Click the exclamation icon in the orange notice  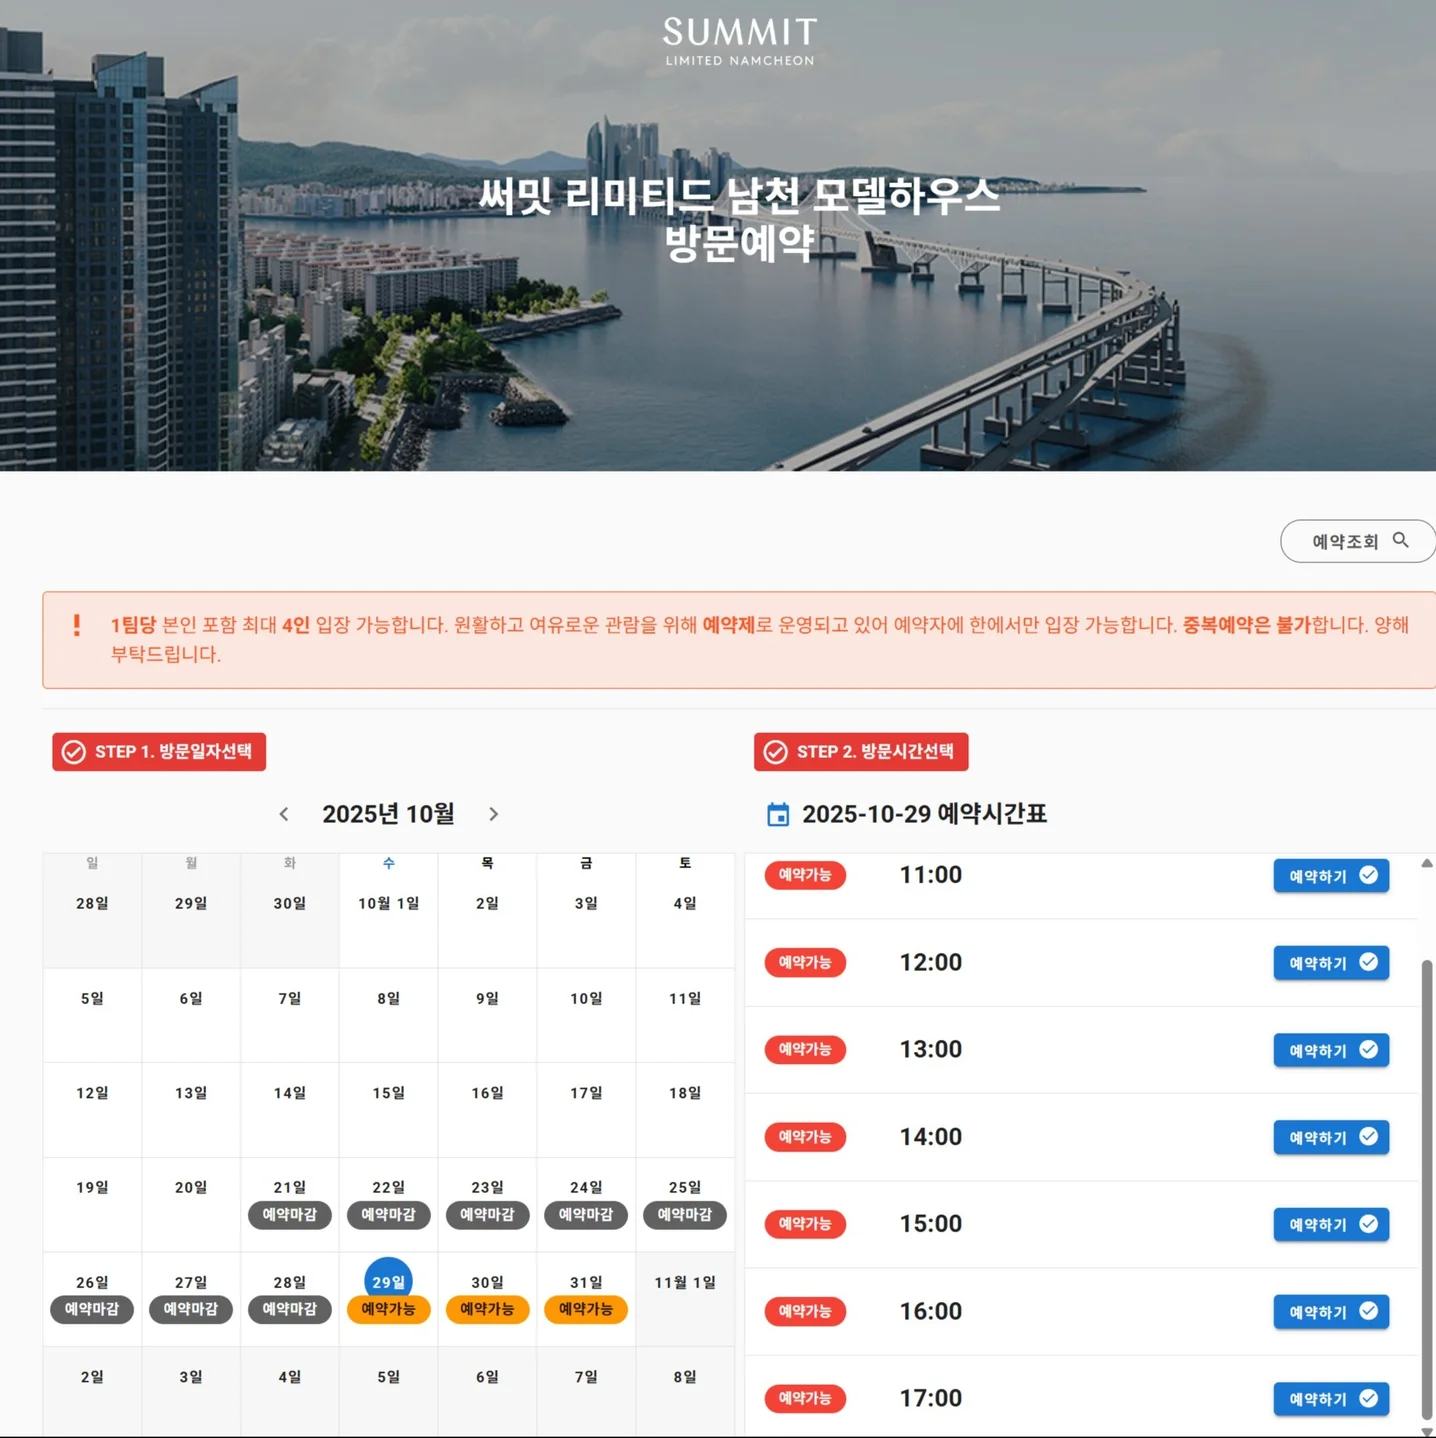click(75, 625)
